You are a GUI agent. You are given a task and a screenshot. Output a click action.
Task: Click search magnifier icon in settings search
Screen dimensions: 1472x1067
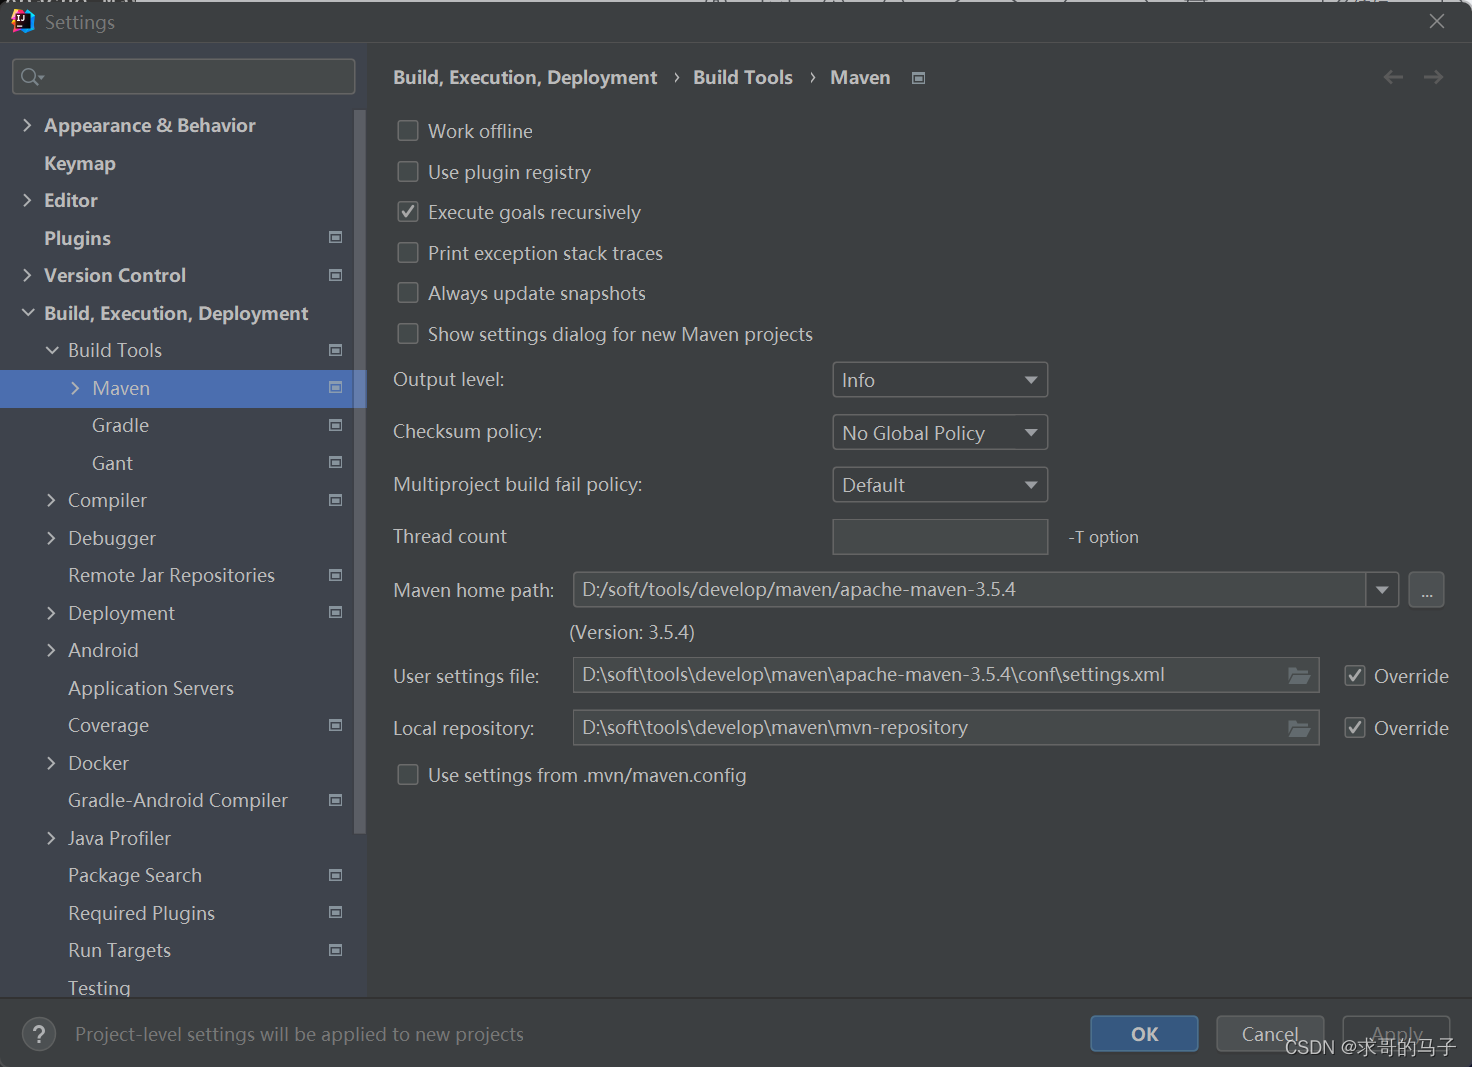(x=32, y=77)
